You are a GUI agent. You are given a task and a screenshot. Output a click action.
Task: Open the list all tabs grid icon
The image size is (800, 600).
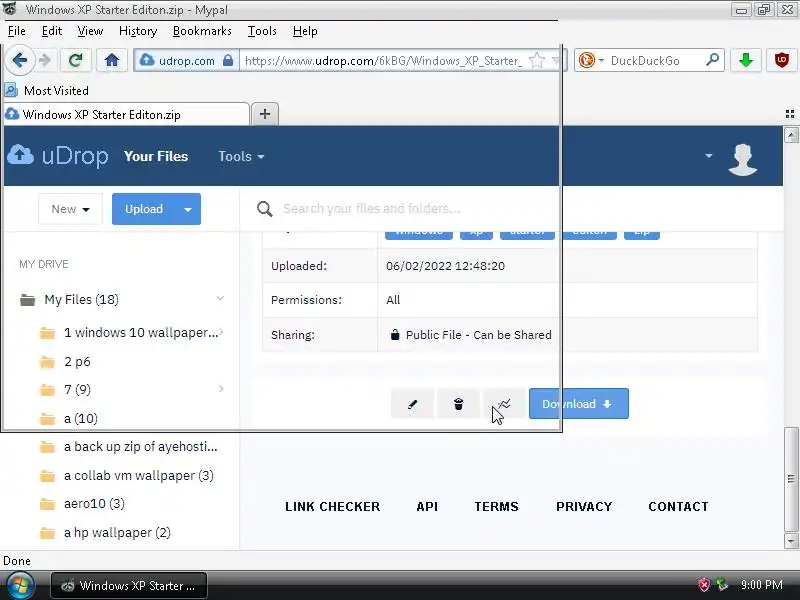[x=789, y=114]
